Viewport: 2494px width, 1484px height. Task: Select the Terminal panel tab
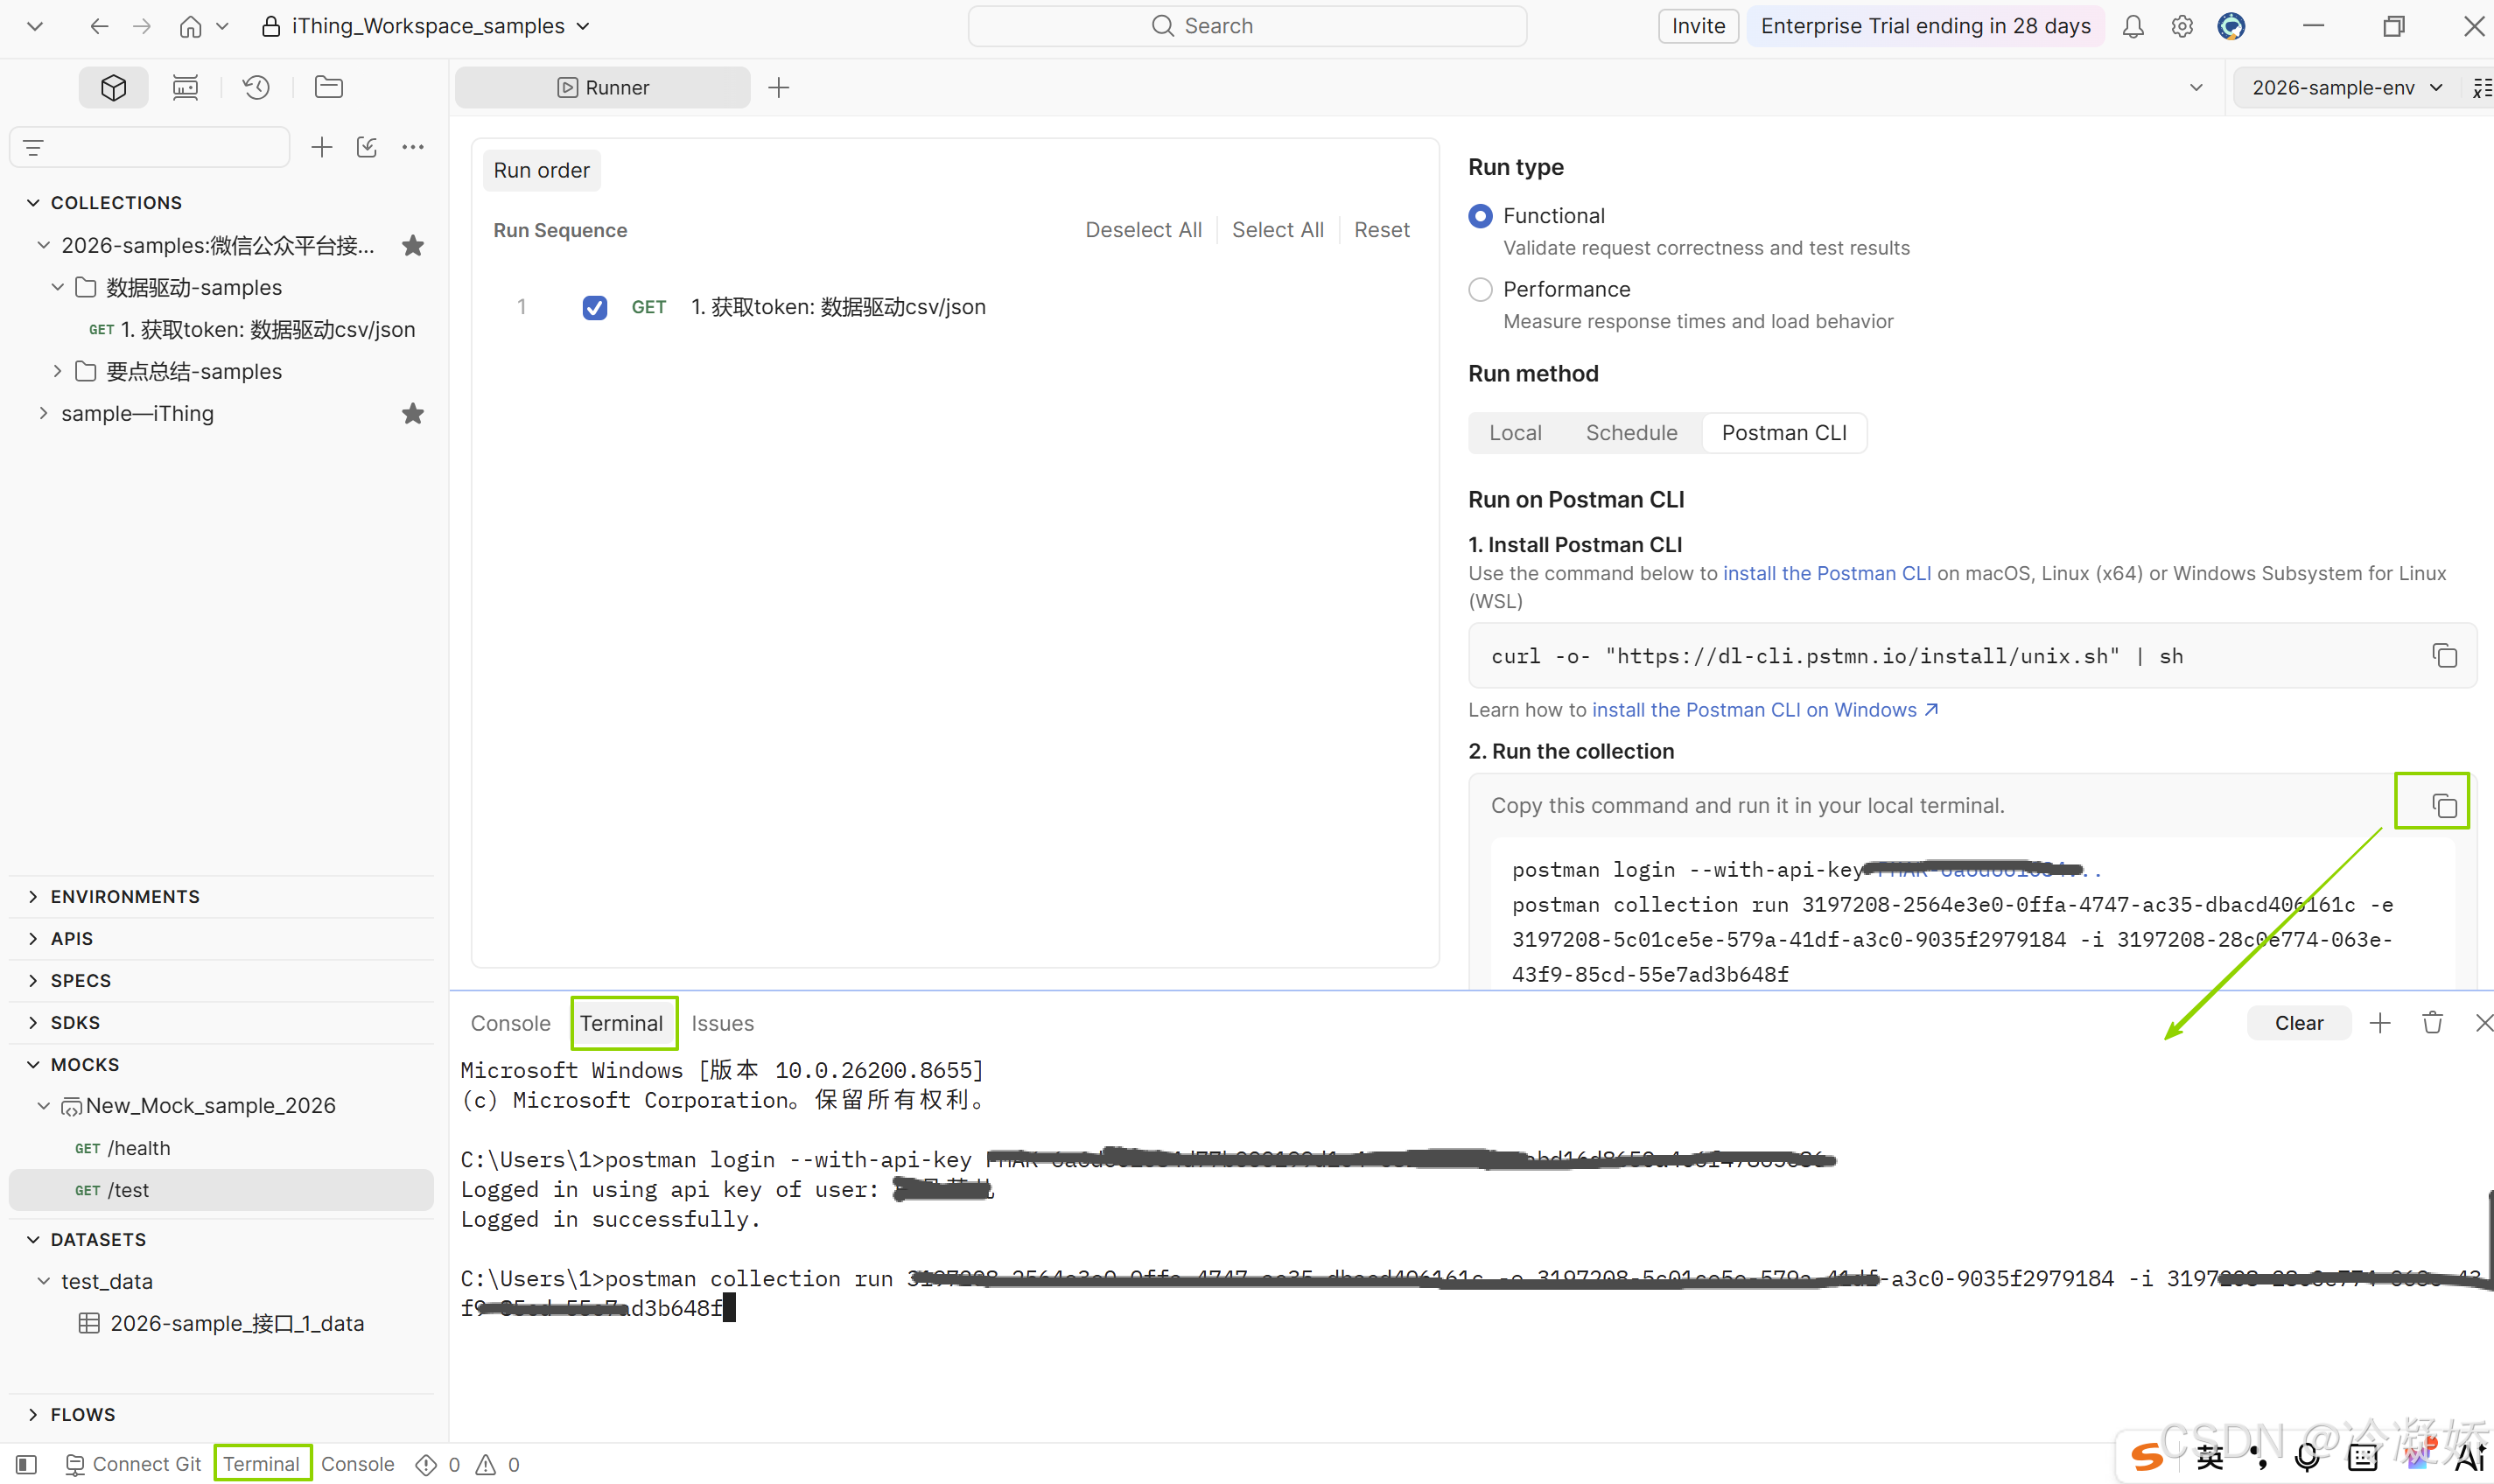coord(622,1023)
